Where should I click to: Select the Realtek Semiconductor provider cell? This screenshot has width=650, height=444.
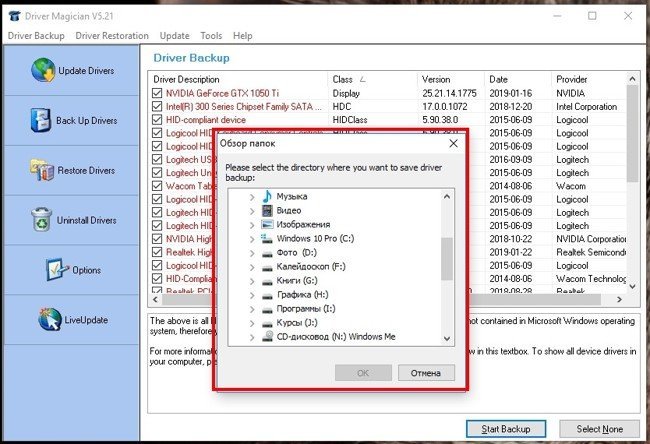tap(591, 252)
